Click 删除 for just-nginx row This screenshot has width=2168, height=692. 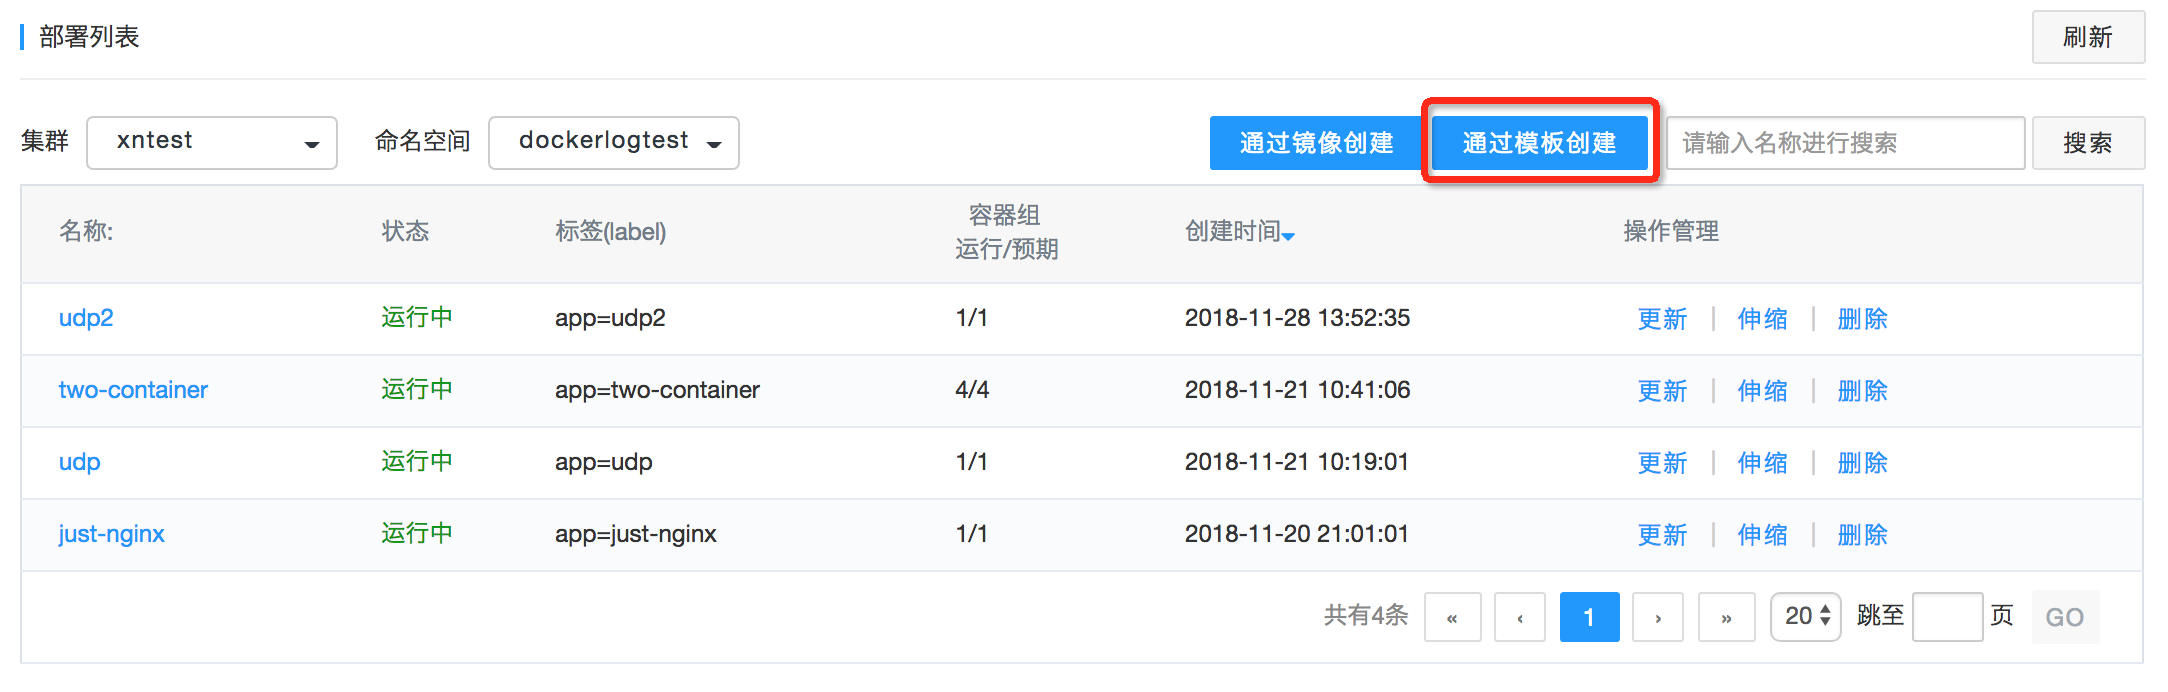1862,535
